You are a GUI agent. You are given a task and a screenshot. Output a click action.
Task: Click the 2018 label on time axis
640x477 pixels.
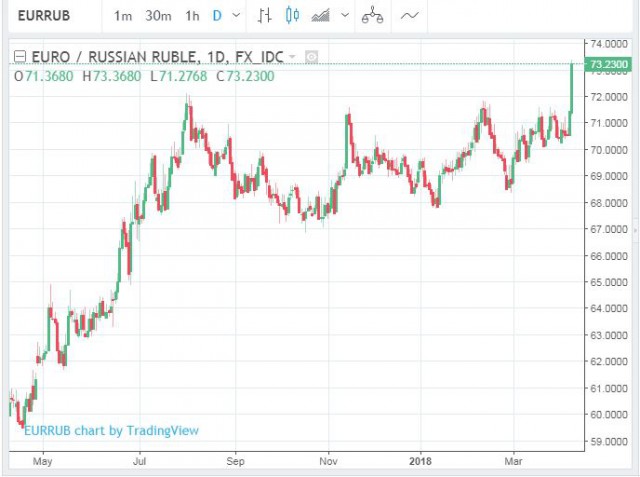click(x=418, y=463)
